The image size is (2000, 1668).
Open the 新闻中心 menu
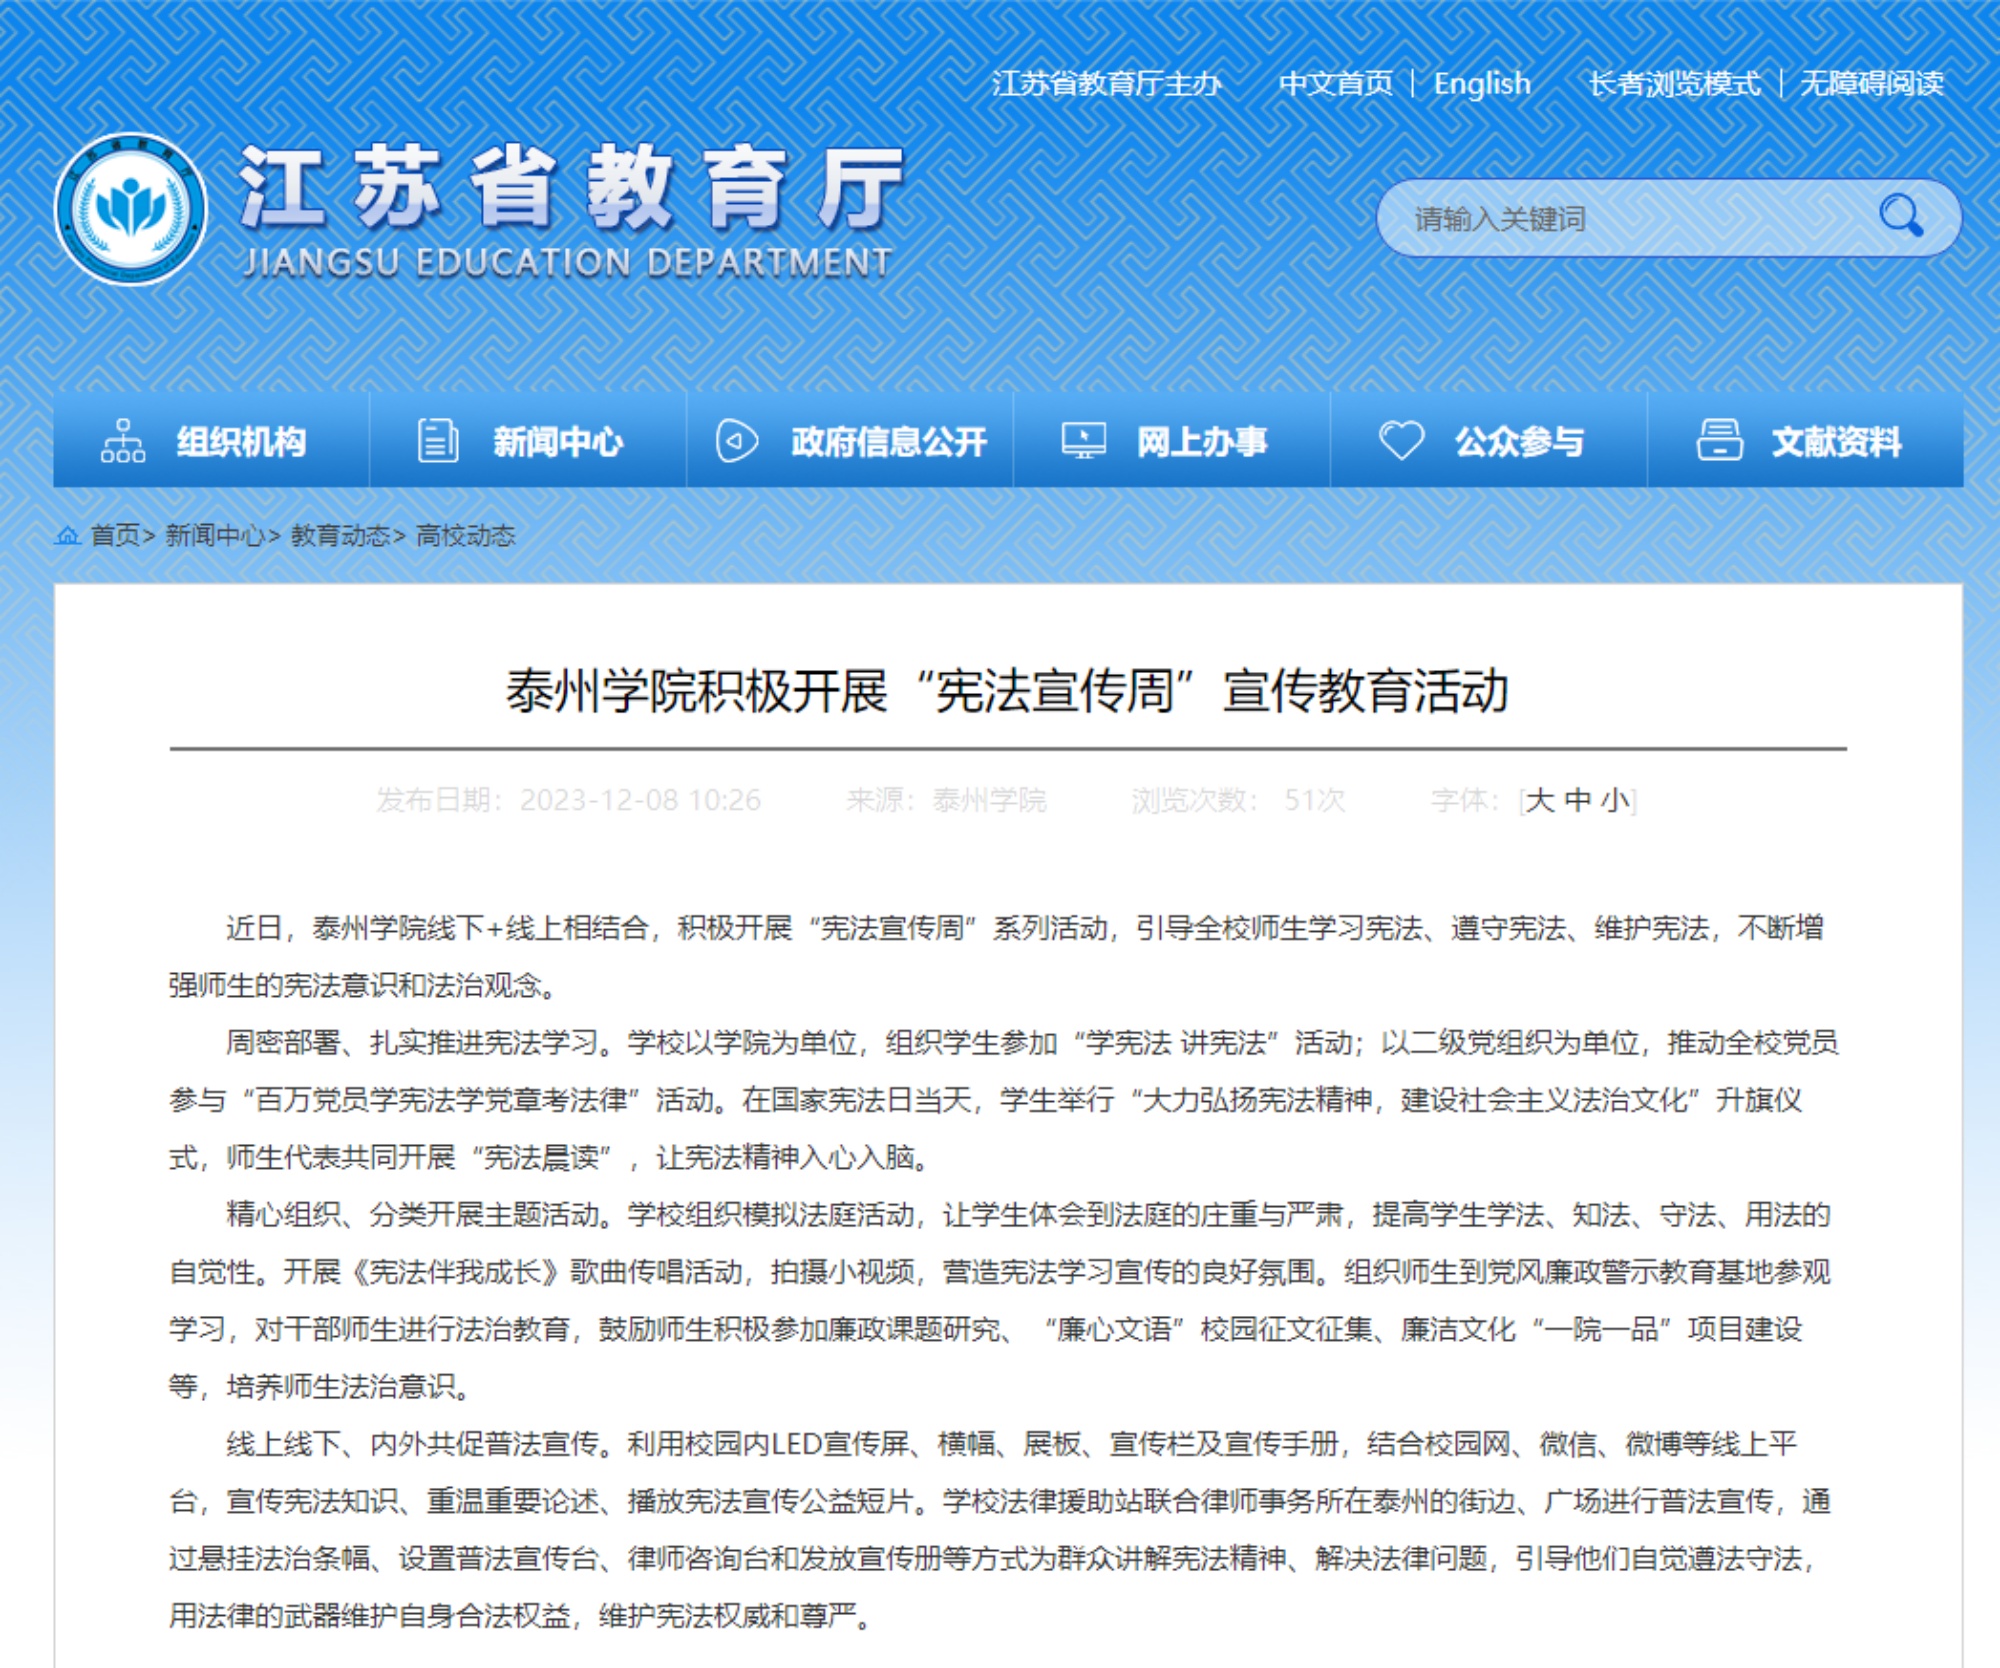[x=557, y=441]
